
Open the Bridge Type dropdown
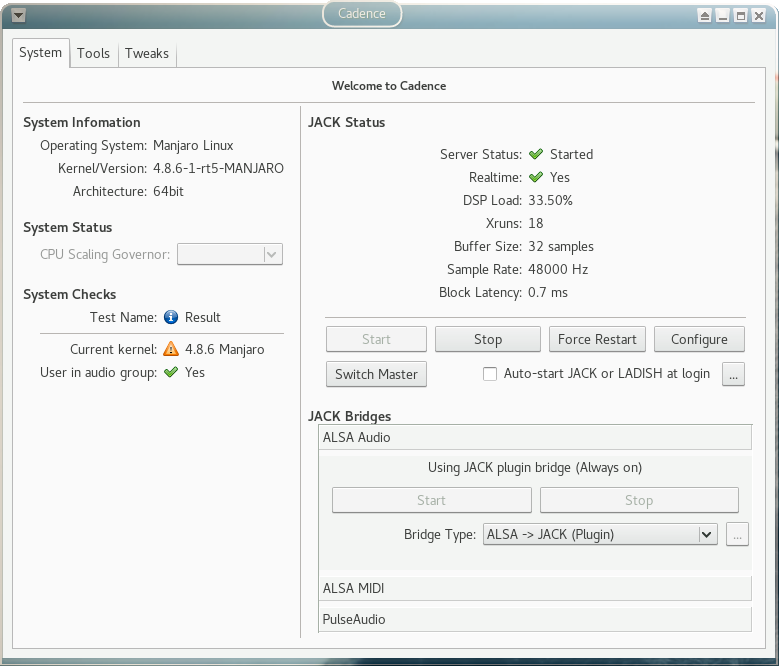point(600,534)
